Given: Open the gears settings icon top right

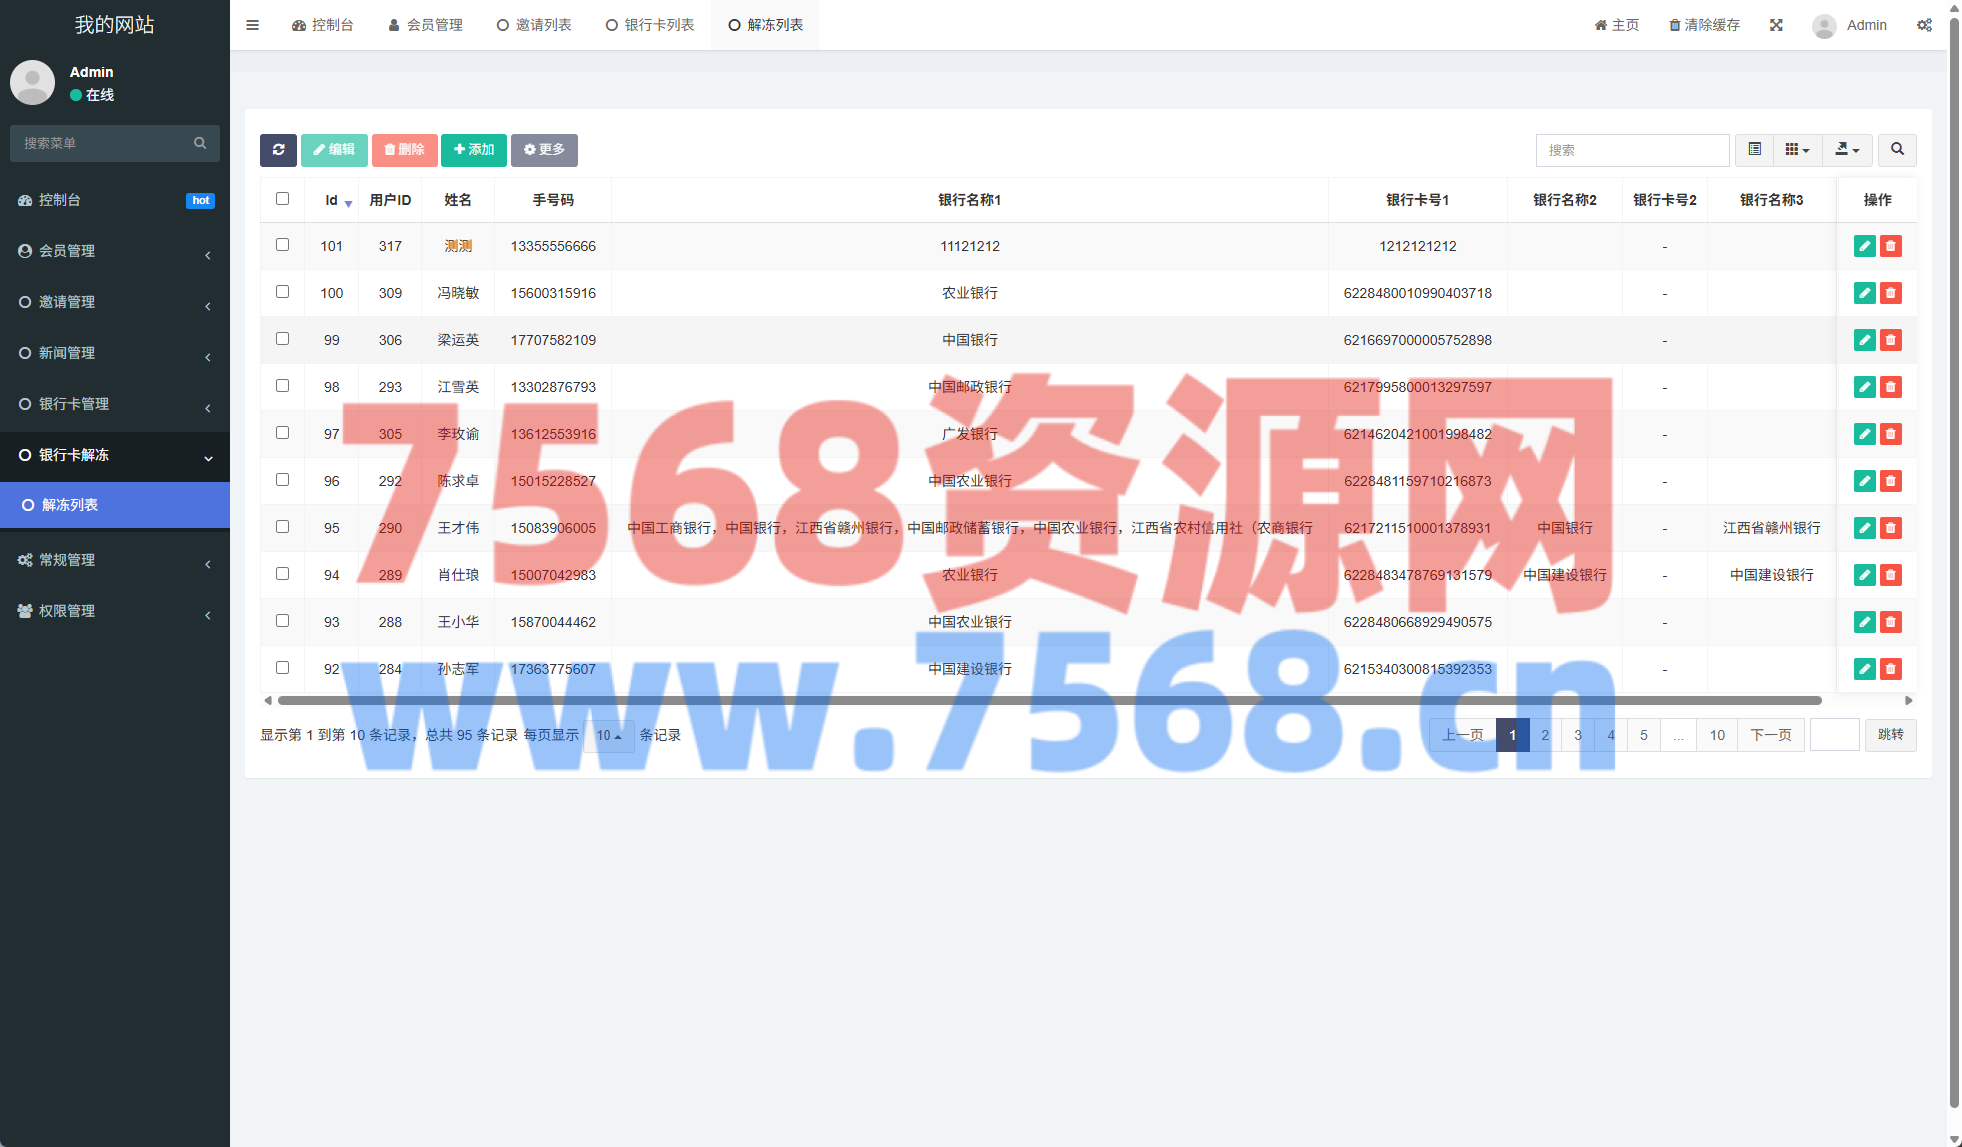Looking at the screenshot, I should [x=1924, y=25].
